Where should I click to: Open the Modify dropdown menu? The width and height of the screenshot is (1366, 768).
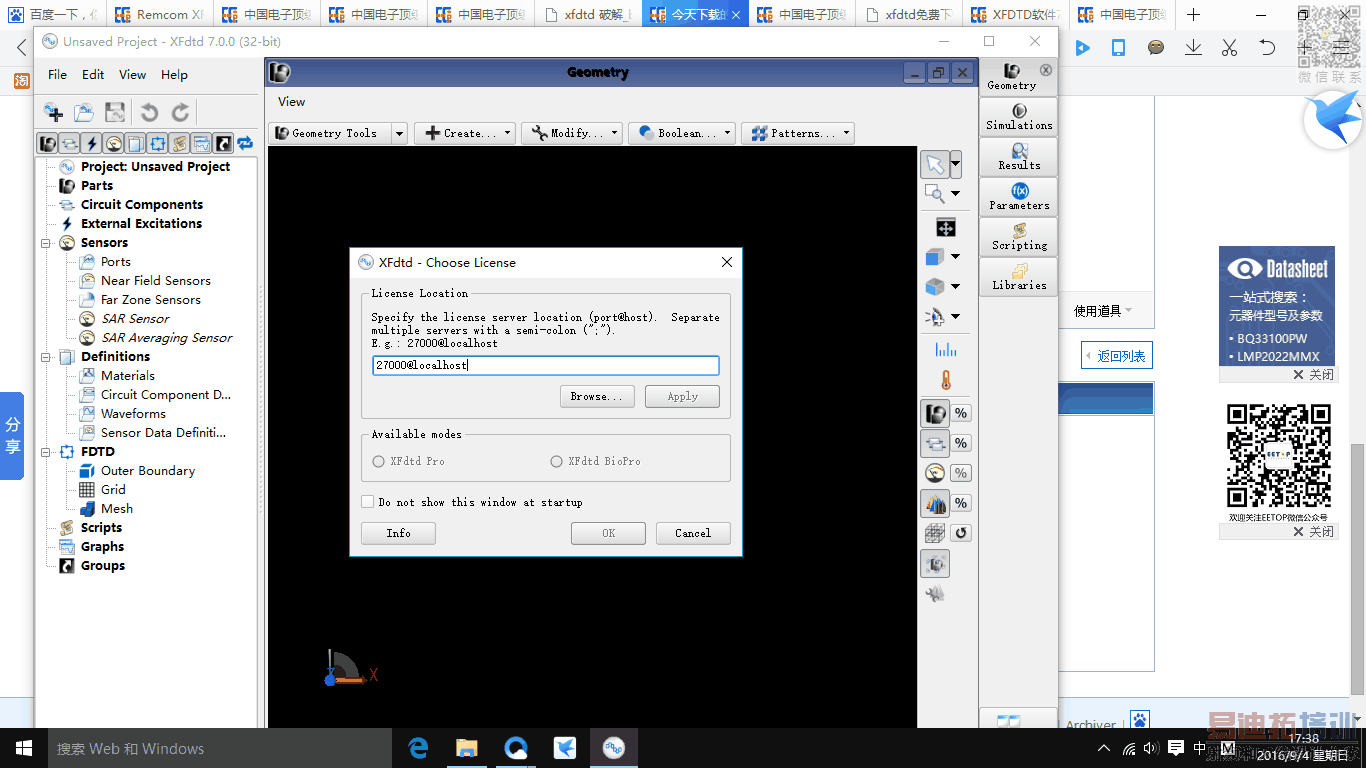click(x=572, y=133)
